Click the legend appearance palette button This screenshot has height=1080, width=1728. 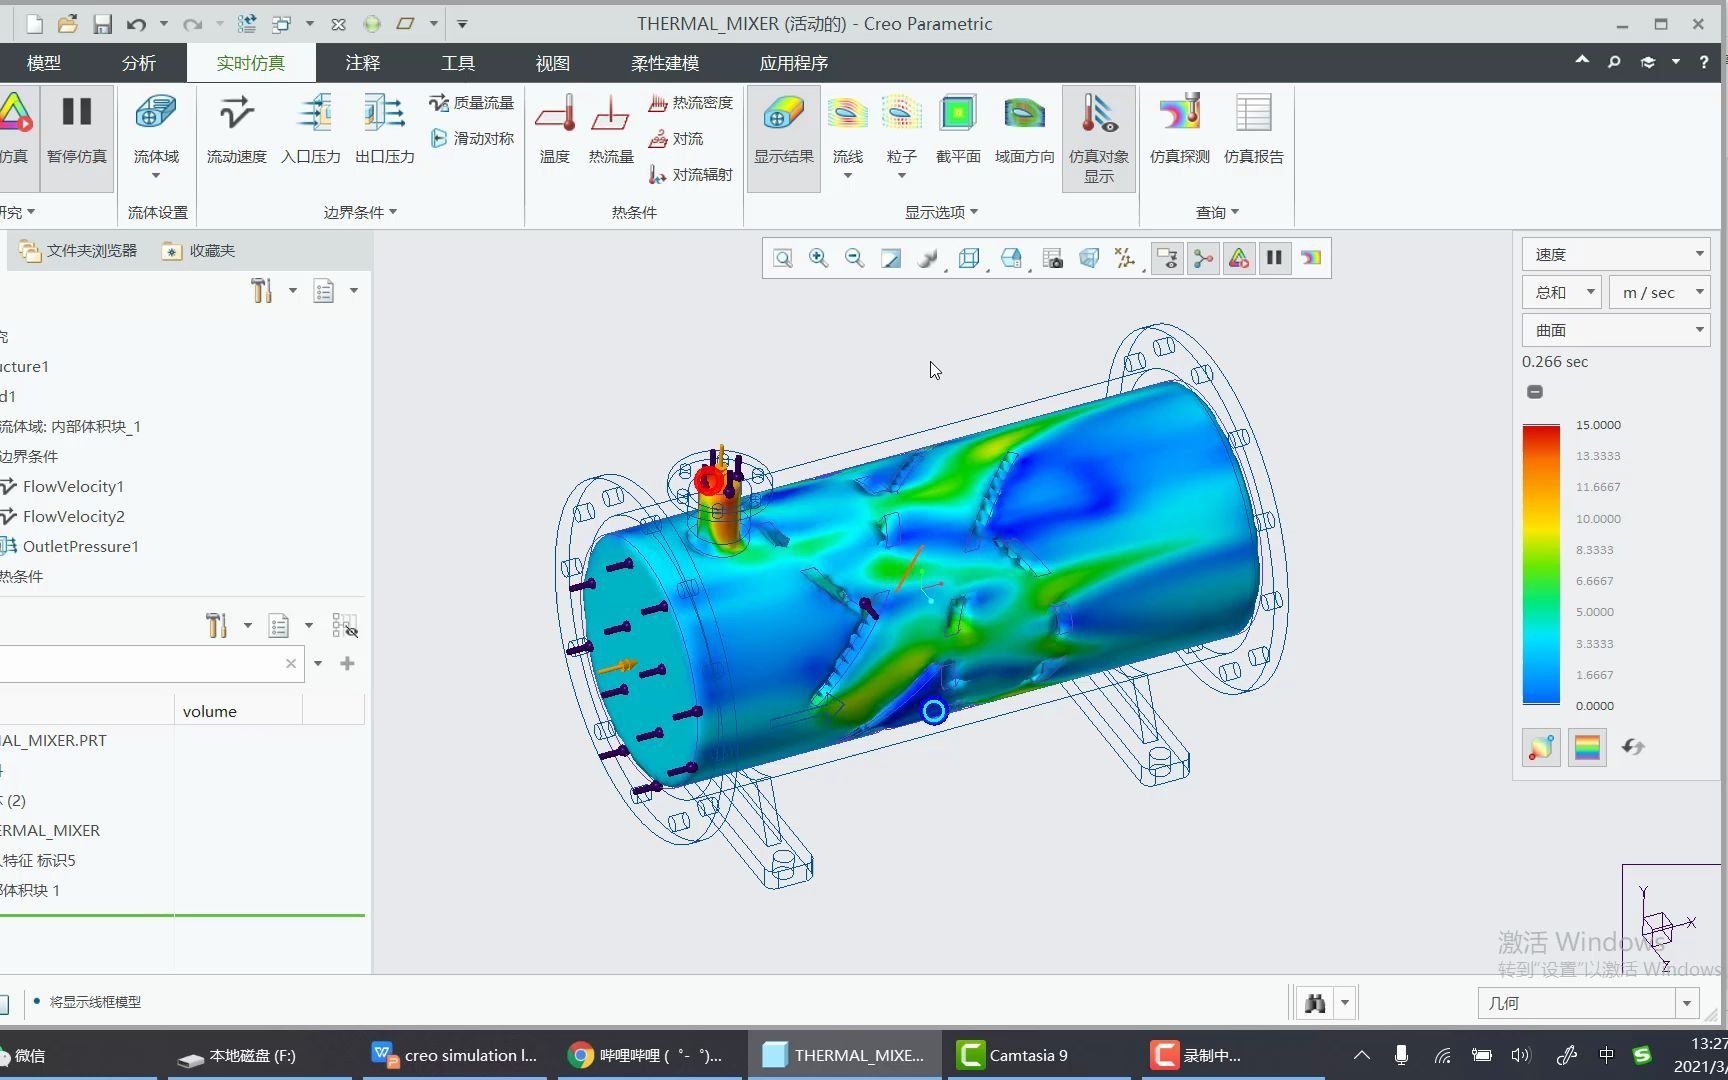1541,747
